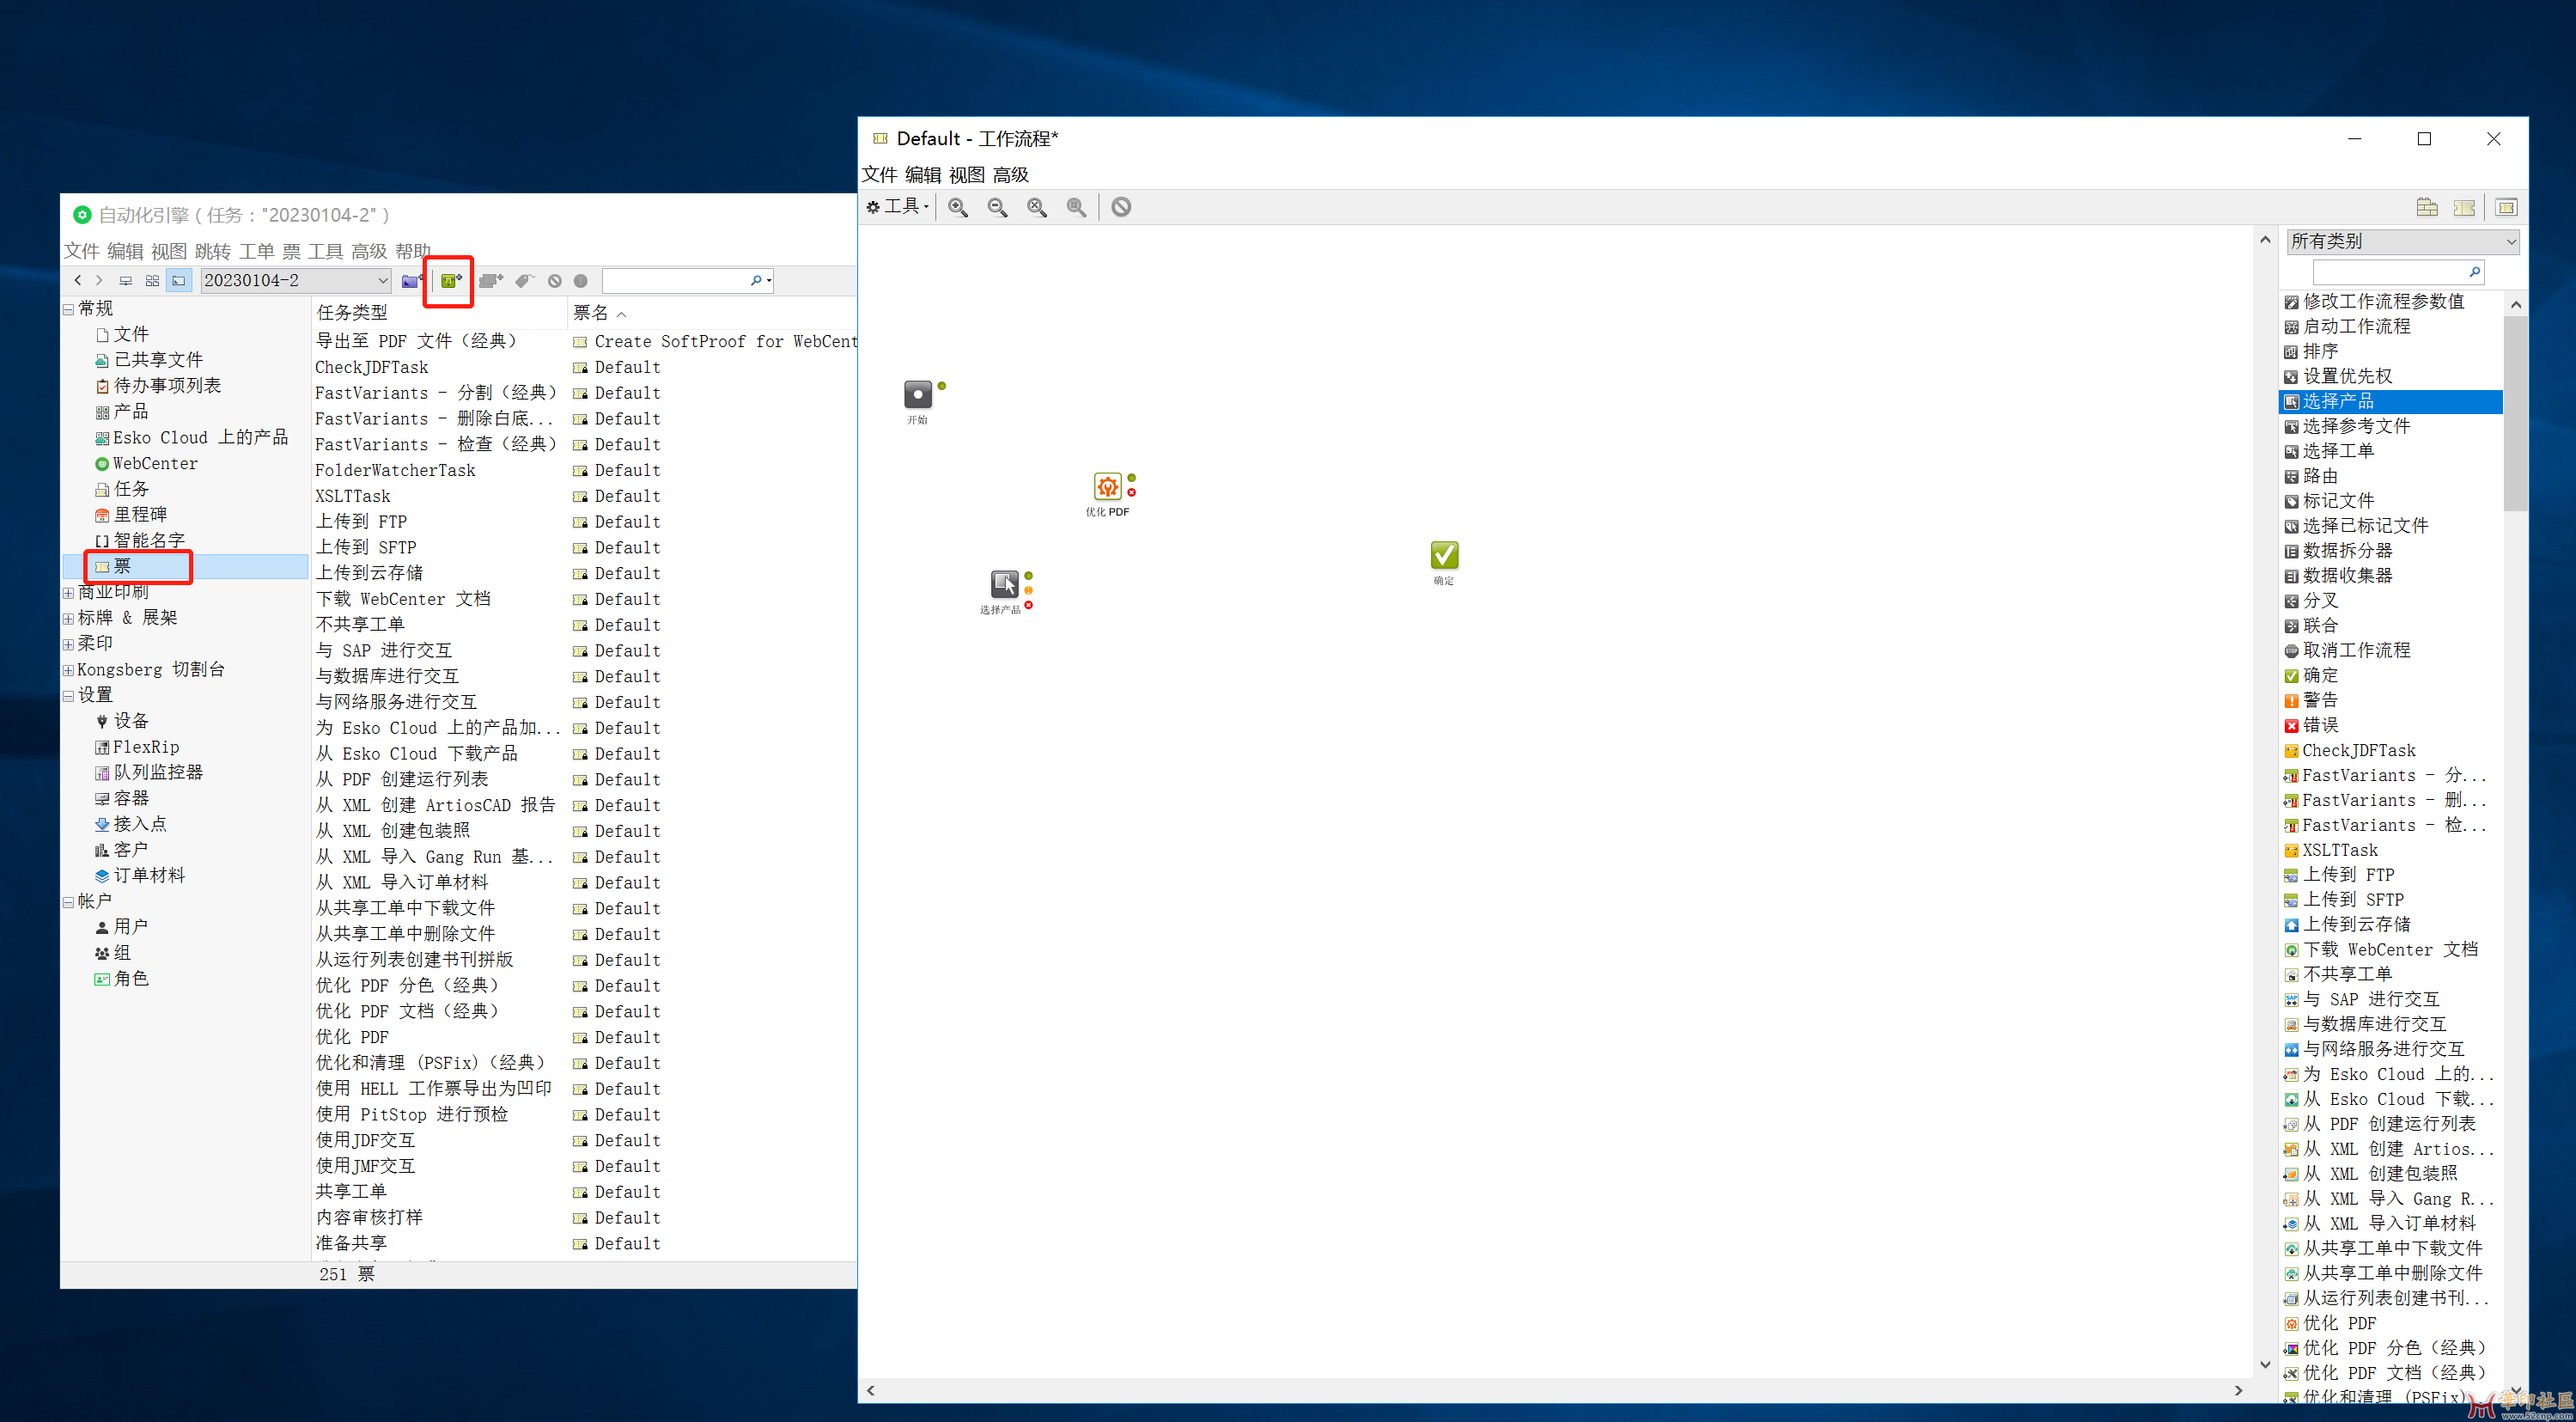Open 工单 menu in Automation Engine window

tap(256, 251)
